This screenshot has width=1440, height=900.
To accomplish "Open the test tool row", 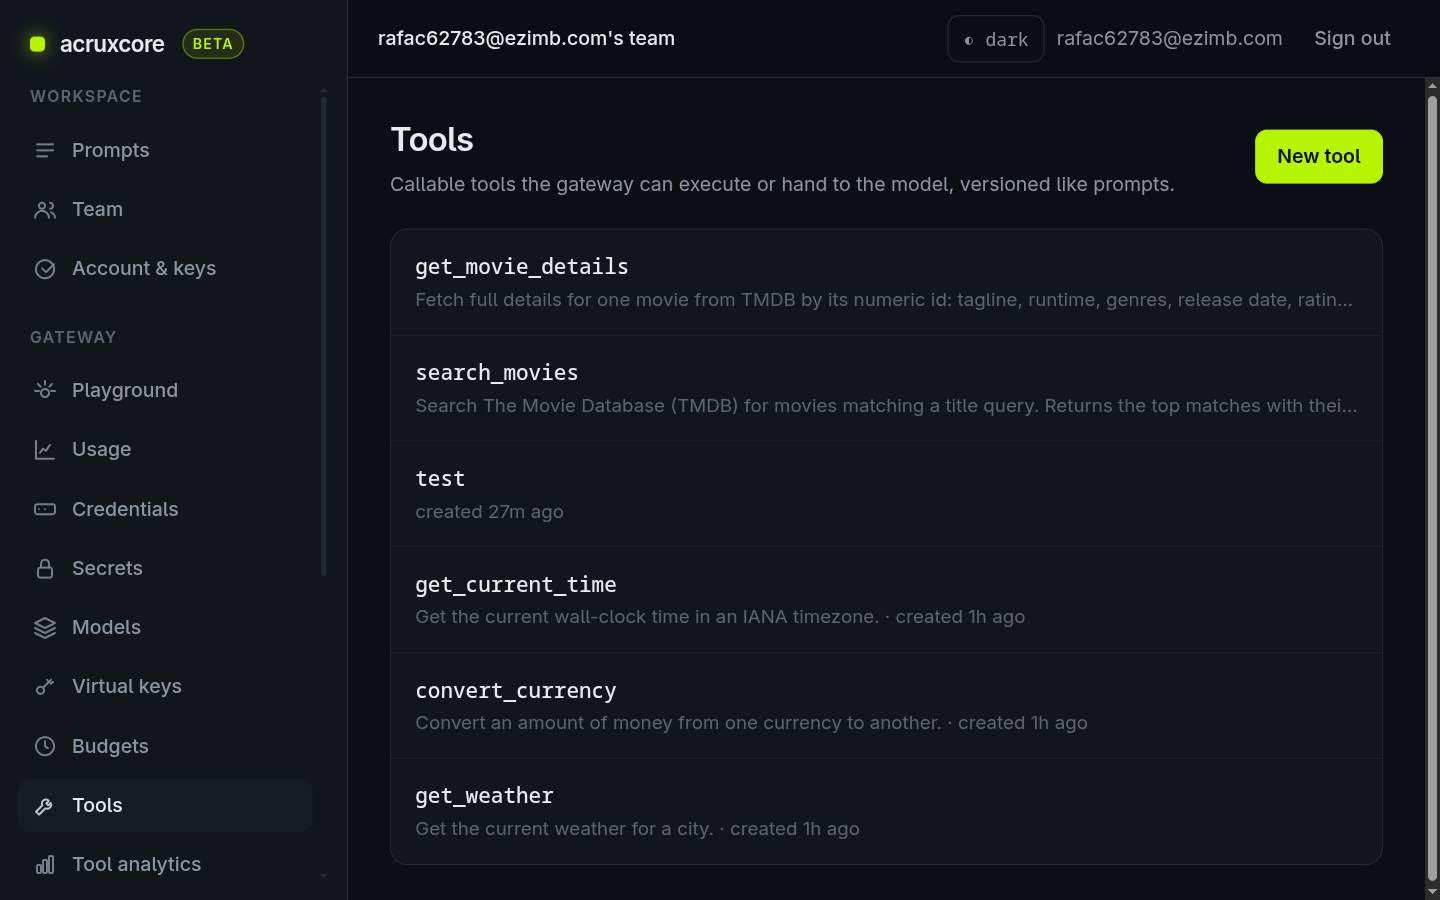I will tap(886, 494).
